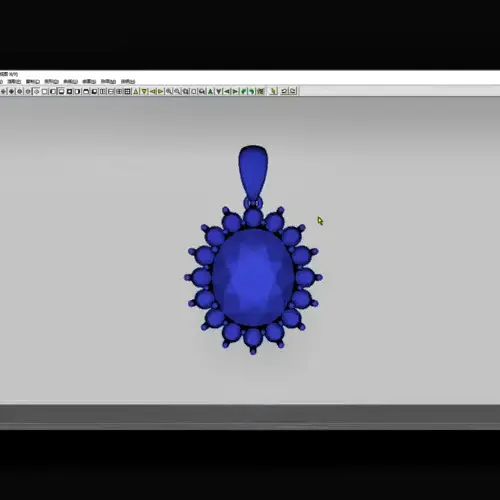Click the pendant bail loop at the top of the model
The width and height of the screenshot is (500, 500).
[x=253, y=173]
